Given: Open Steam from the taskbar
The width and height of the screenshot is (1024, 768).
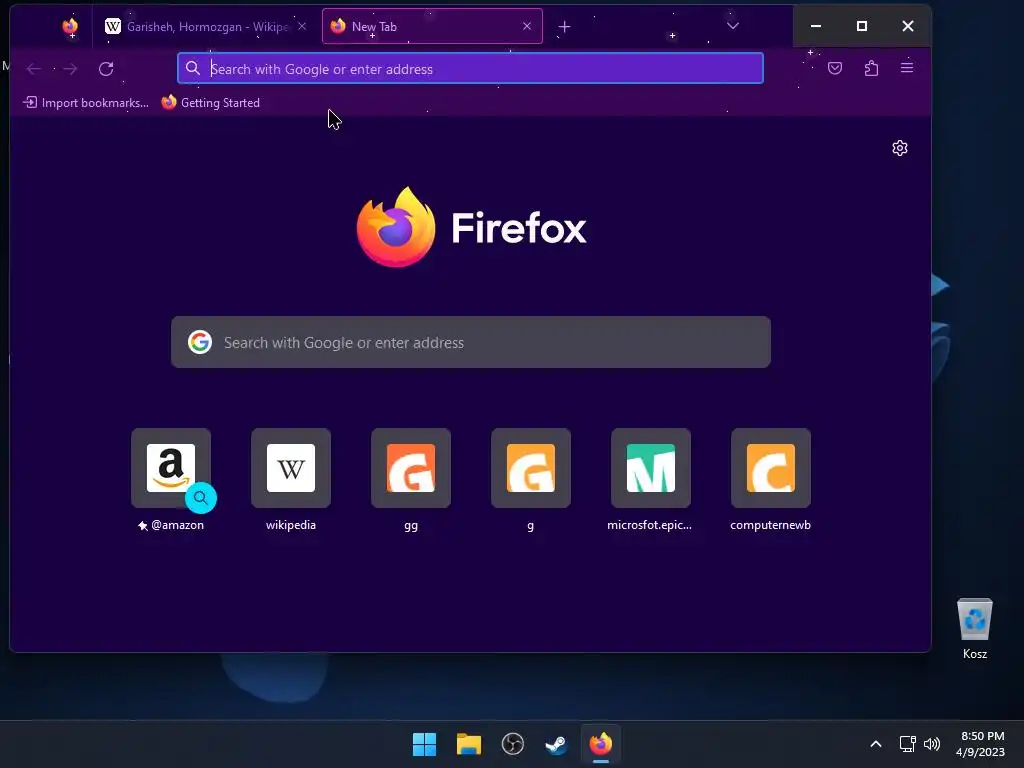Looking at the screenshot, I should [556, 744].
